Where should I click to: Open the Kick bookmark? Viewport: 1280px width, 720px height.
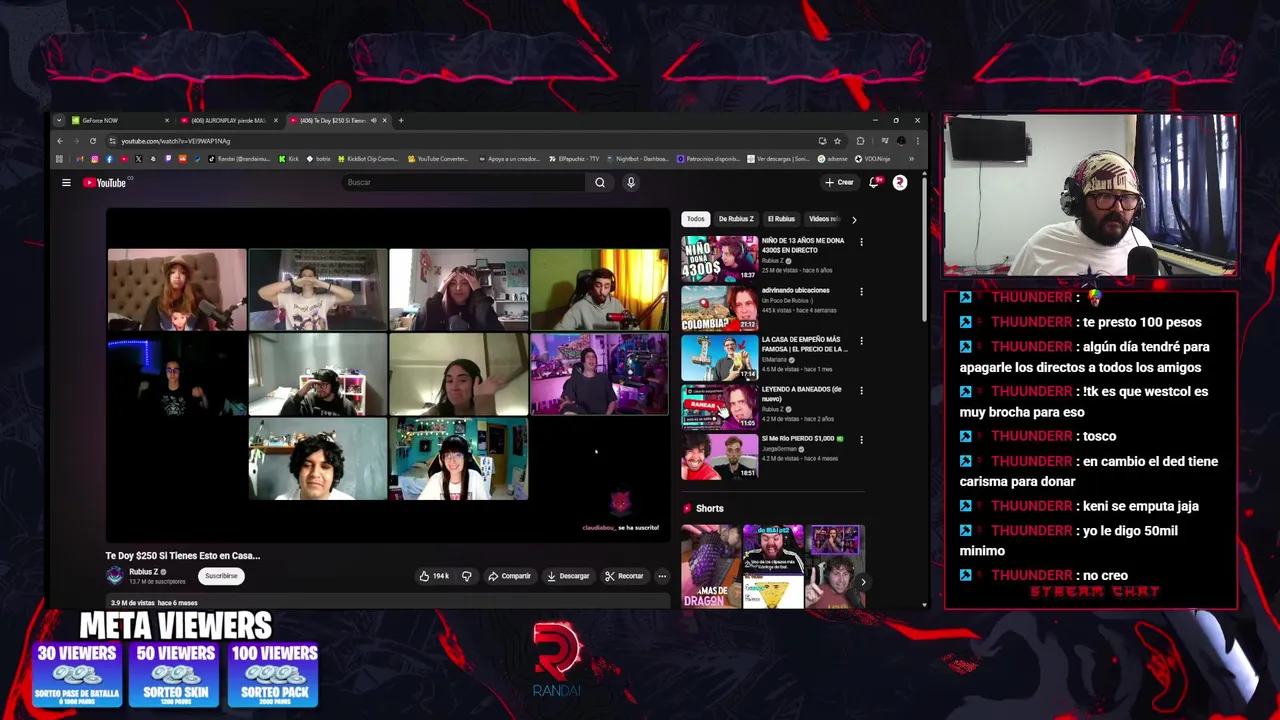288,159
